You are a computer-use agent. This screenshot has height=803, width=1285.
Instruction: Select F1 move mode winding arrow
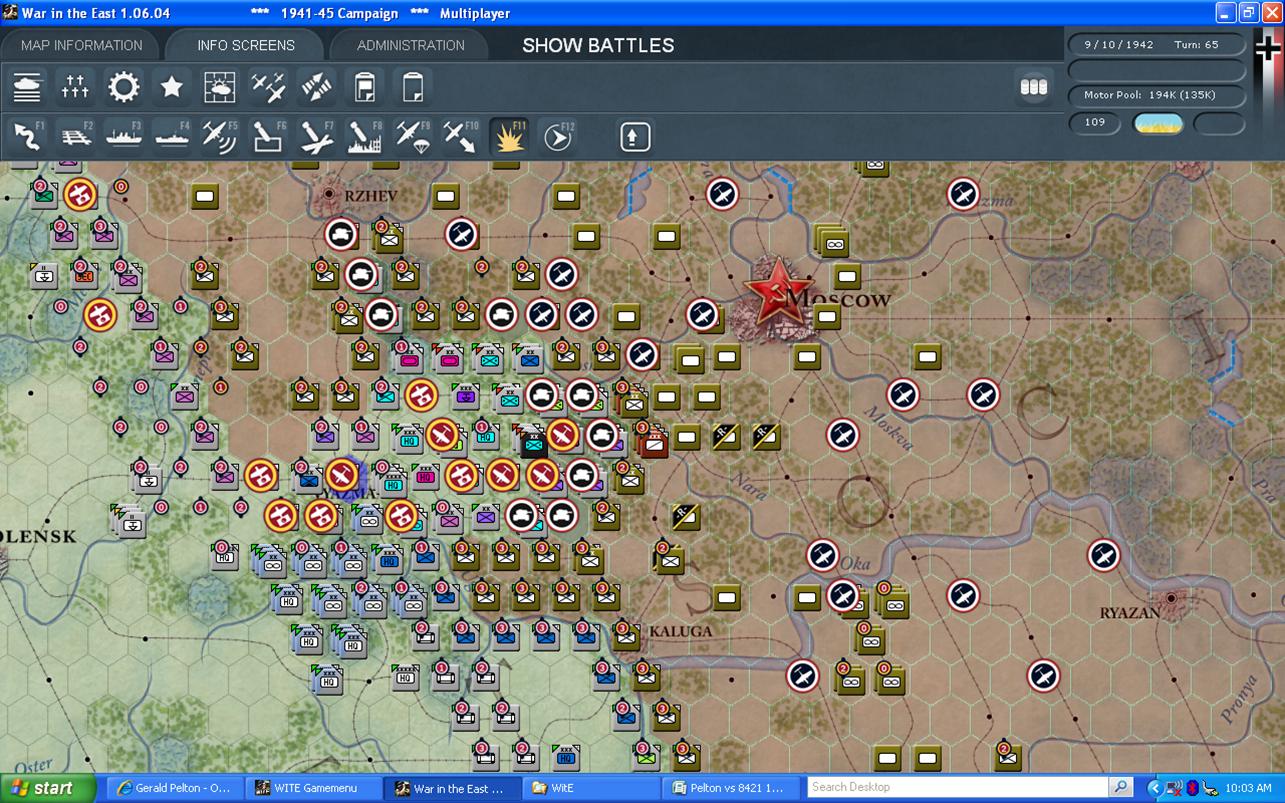pos(27,135)
